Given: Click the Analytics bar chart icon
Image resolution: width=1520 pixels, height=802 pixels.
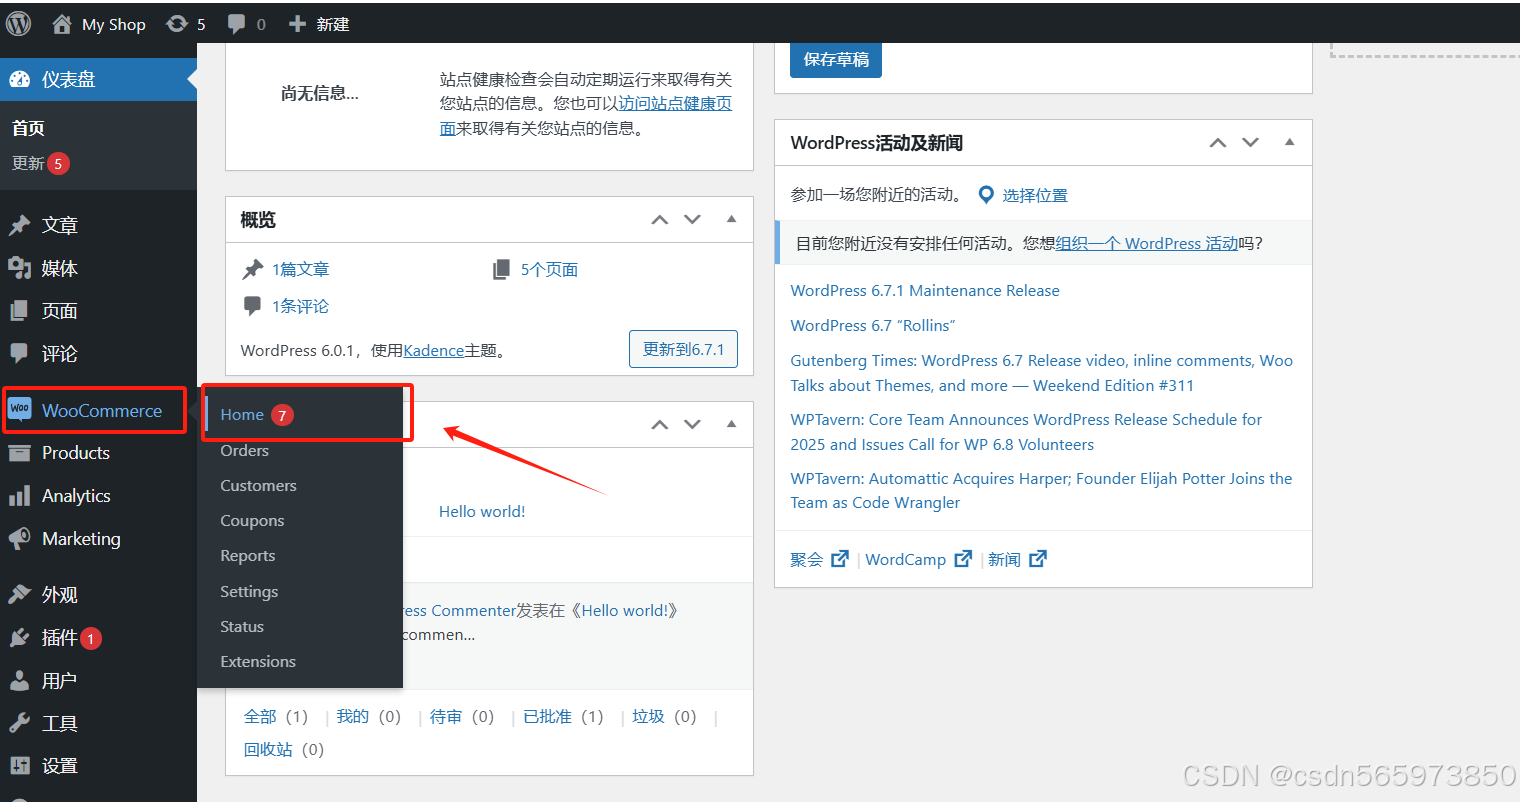Looking at the screenshot, I should pos(20,496).
